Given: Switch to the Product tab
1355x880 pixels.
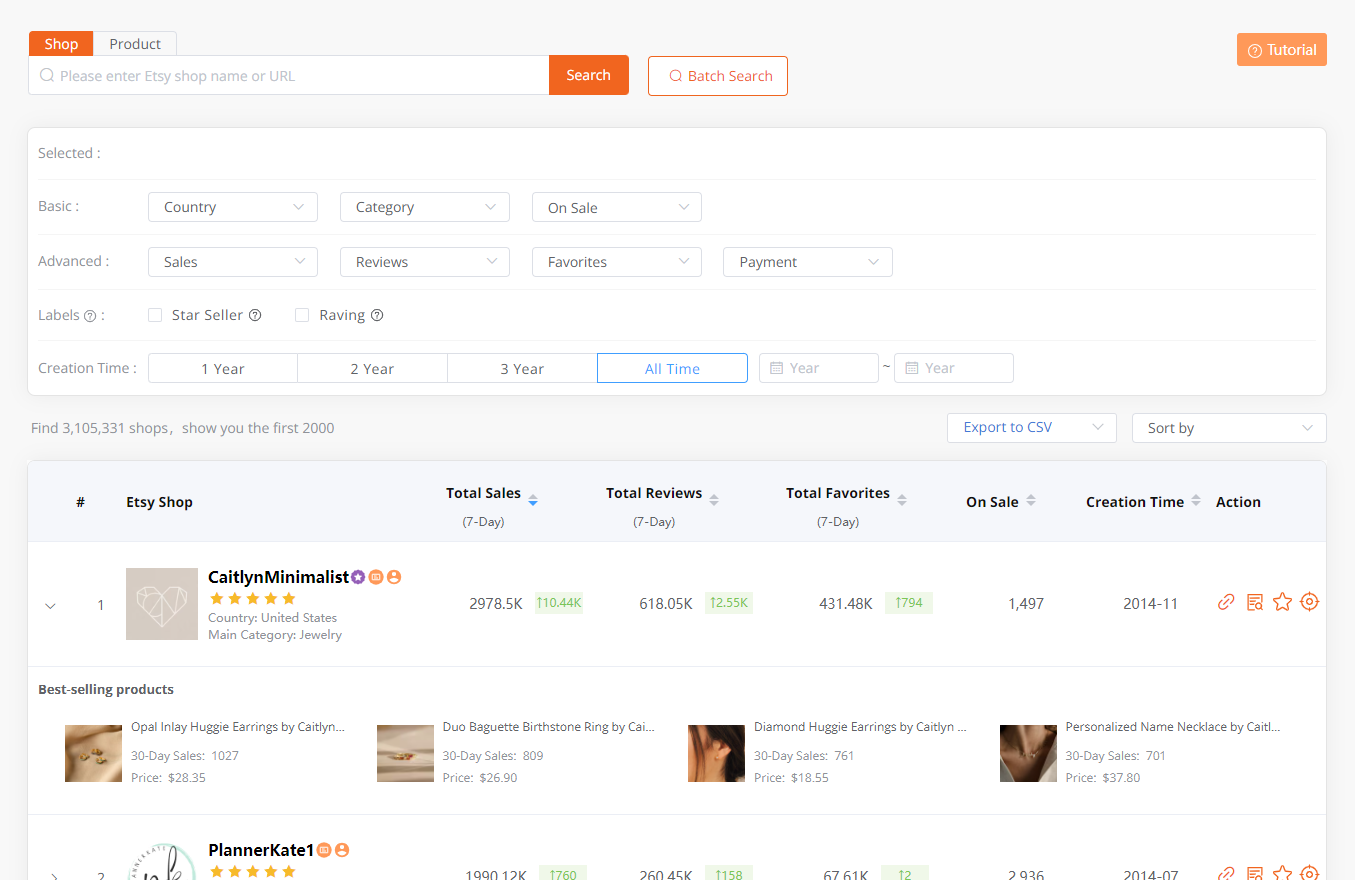Looking at the screenshot, I should [134, 43].
